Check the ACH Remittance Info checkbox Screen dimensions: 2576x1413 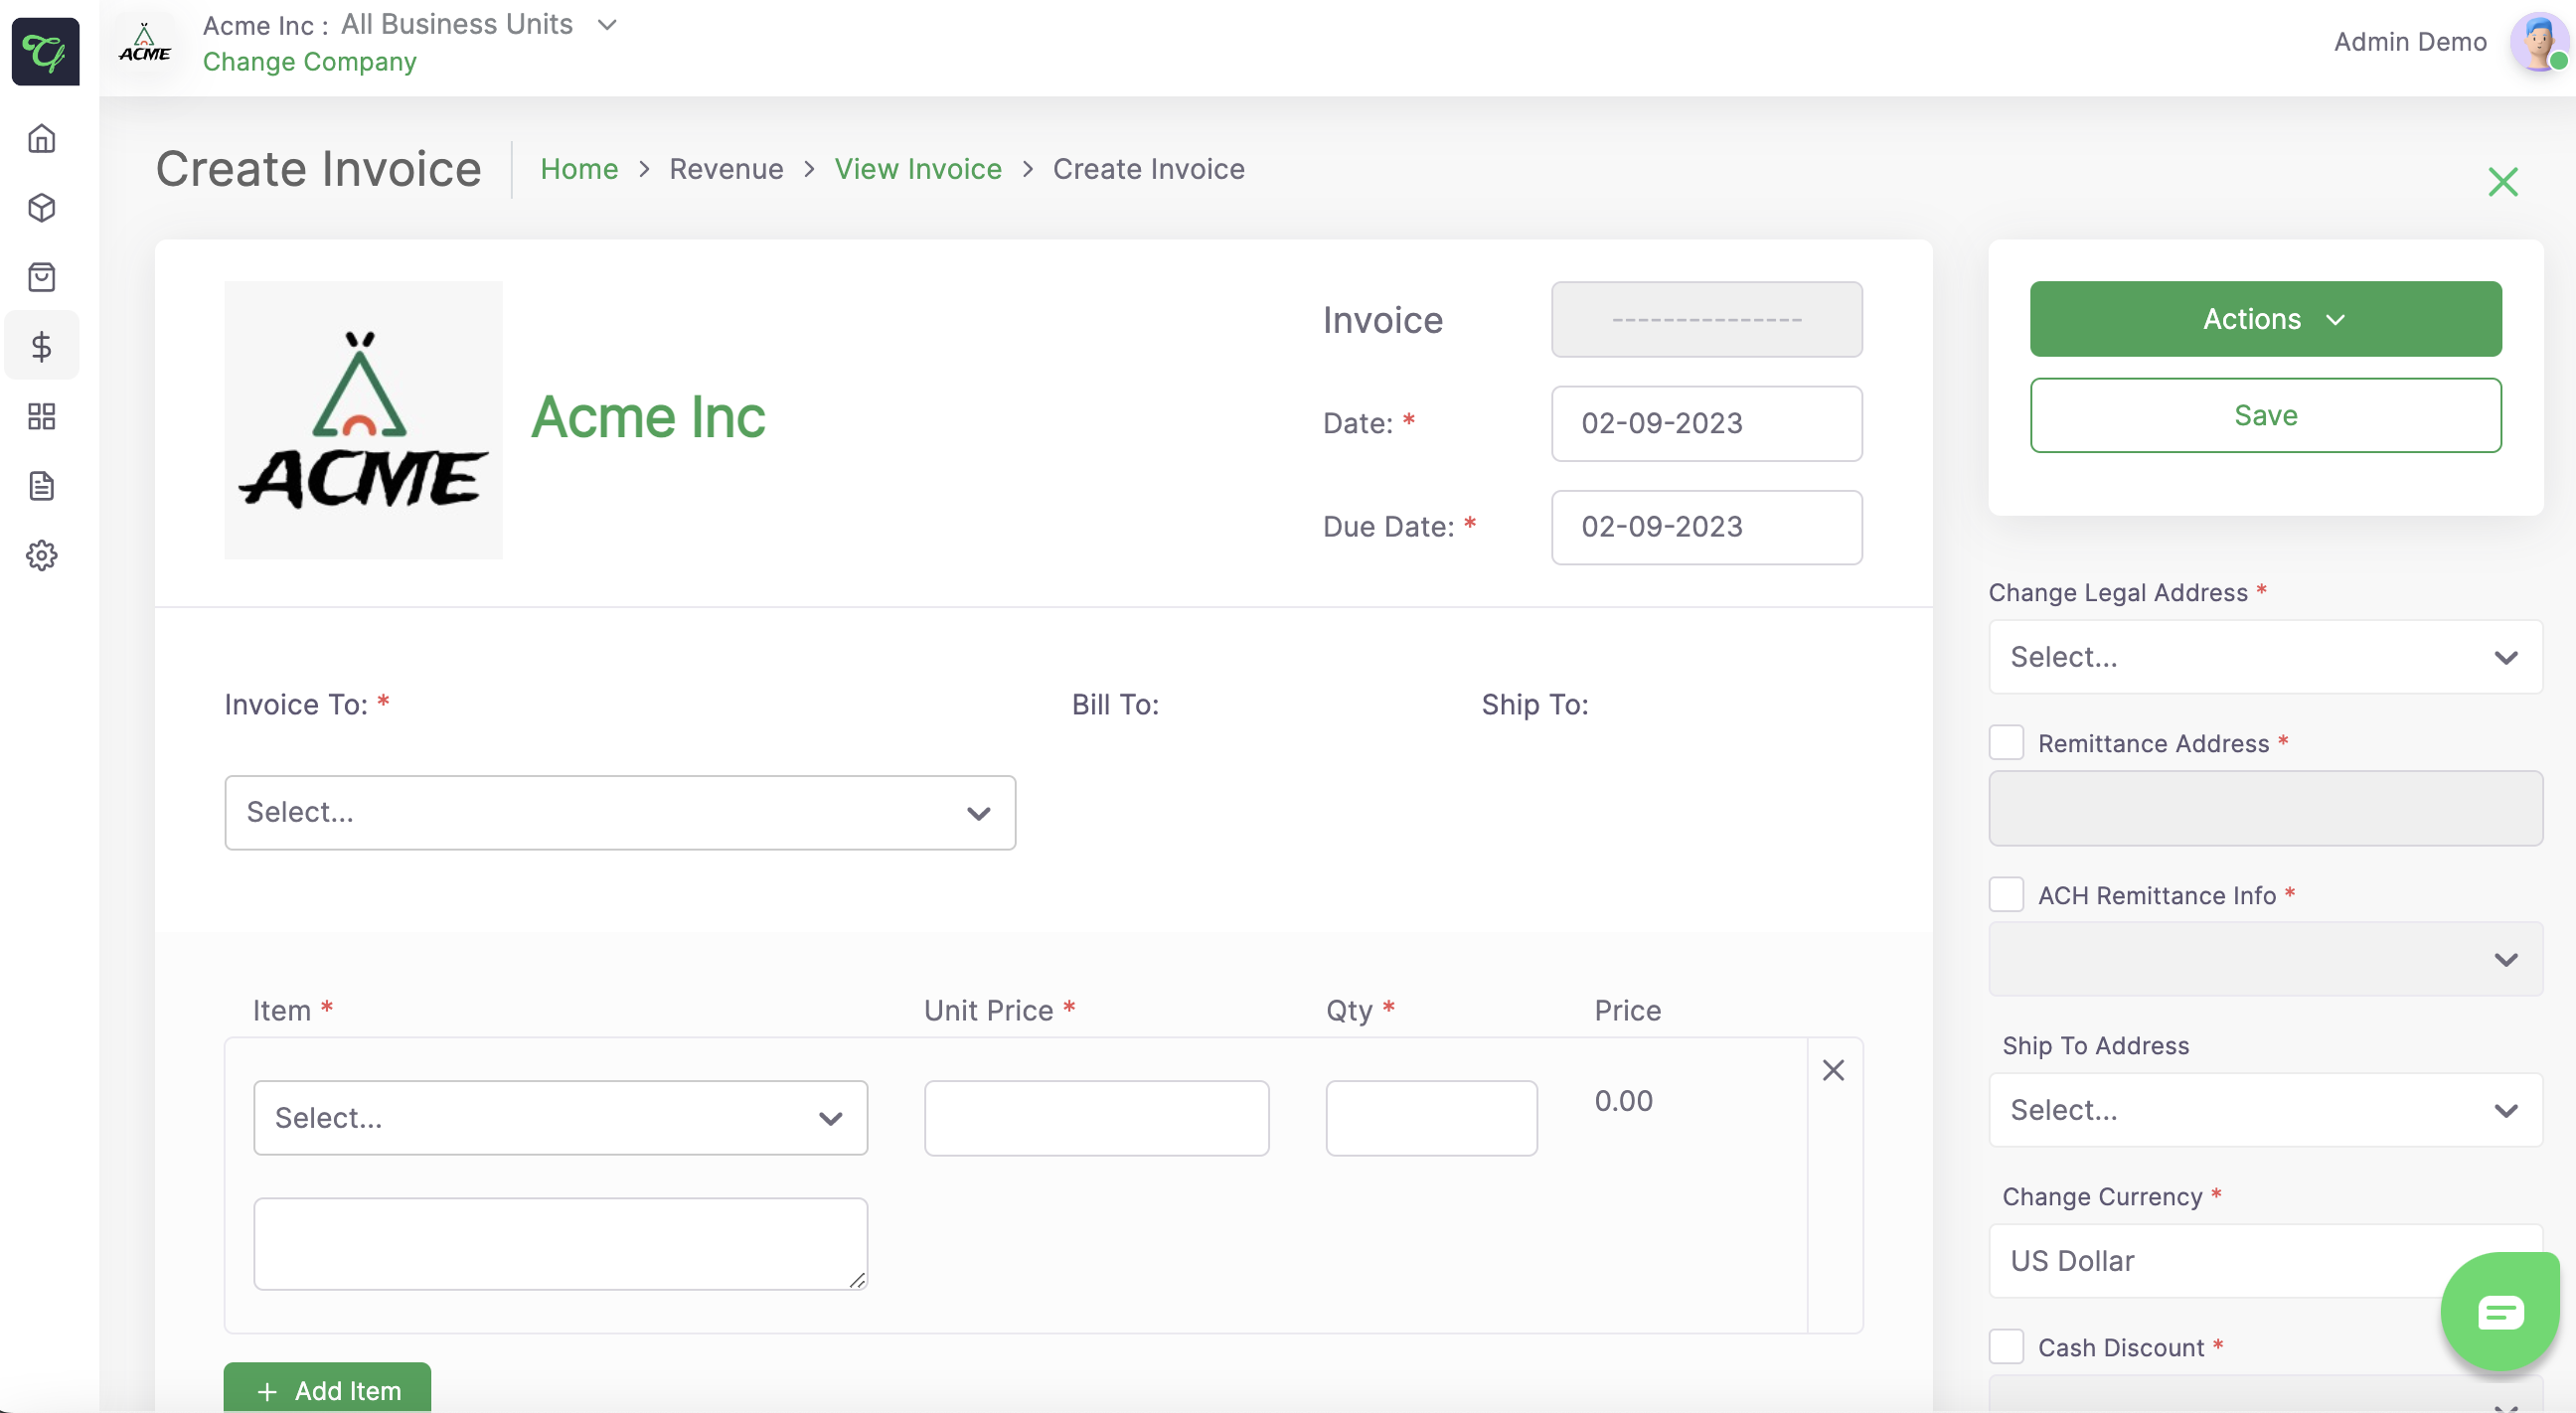[x=2005, y=894]
